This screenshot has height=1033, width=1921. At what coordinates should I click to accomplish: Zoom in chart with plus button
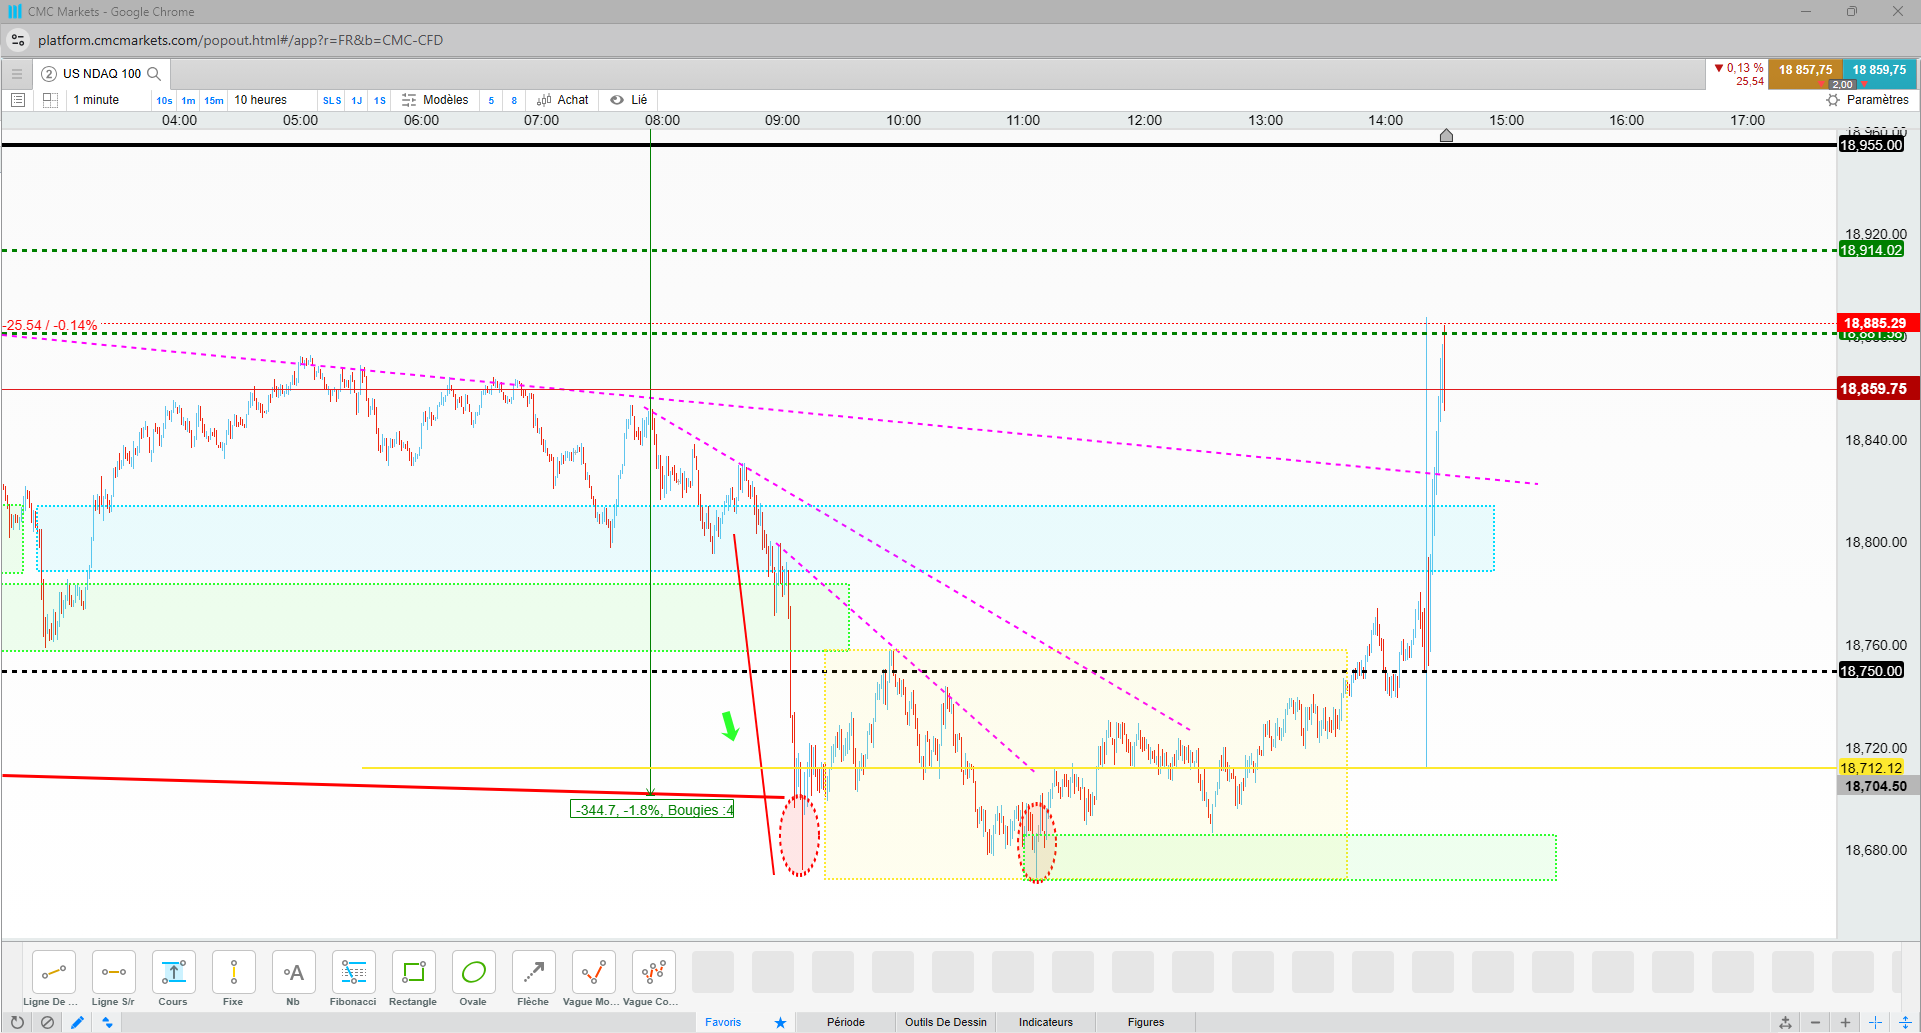pos(1845,1022)
